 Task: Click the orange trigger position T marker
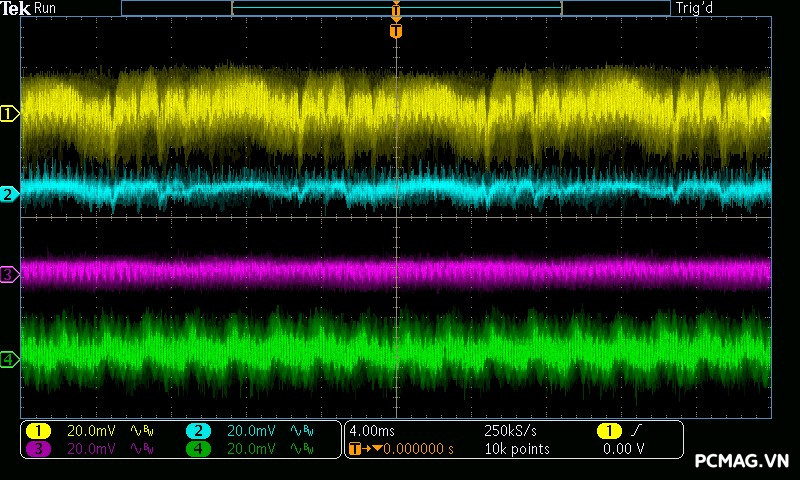[x=396, y=31]
